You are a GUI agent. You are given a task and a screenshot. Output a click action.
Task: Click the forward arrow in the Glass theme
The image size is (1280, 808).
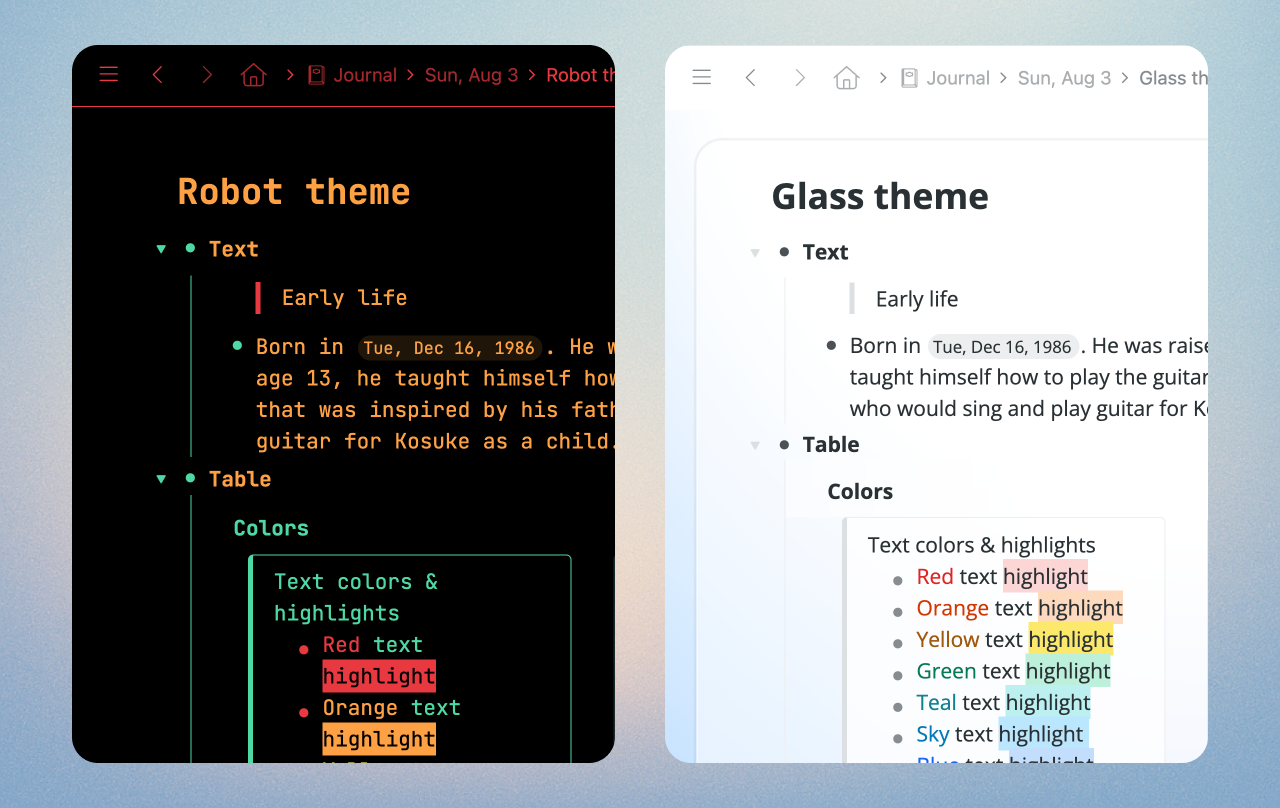point(798,76)
